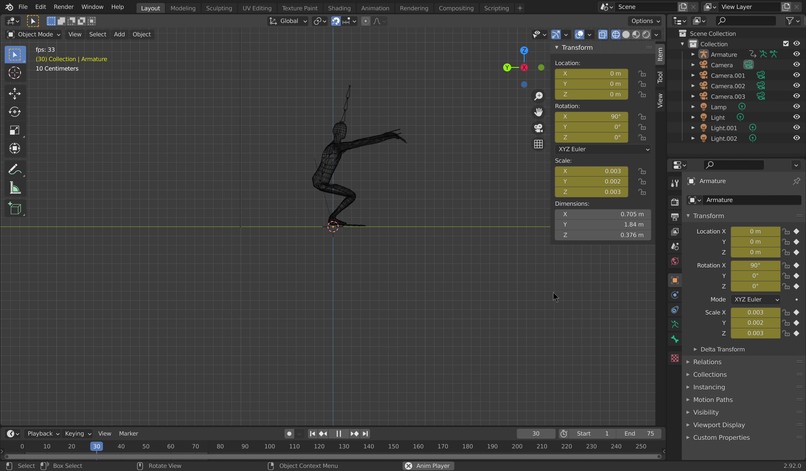
Task: Open the XYZ Euler rotation mode dropdown
Action: [x=603, y=149]
